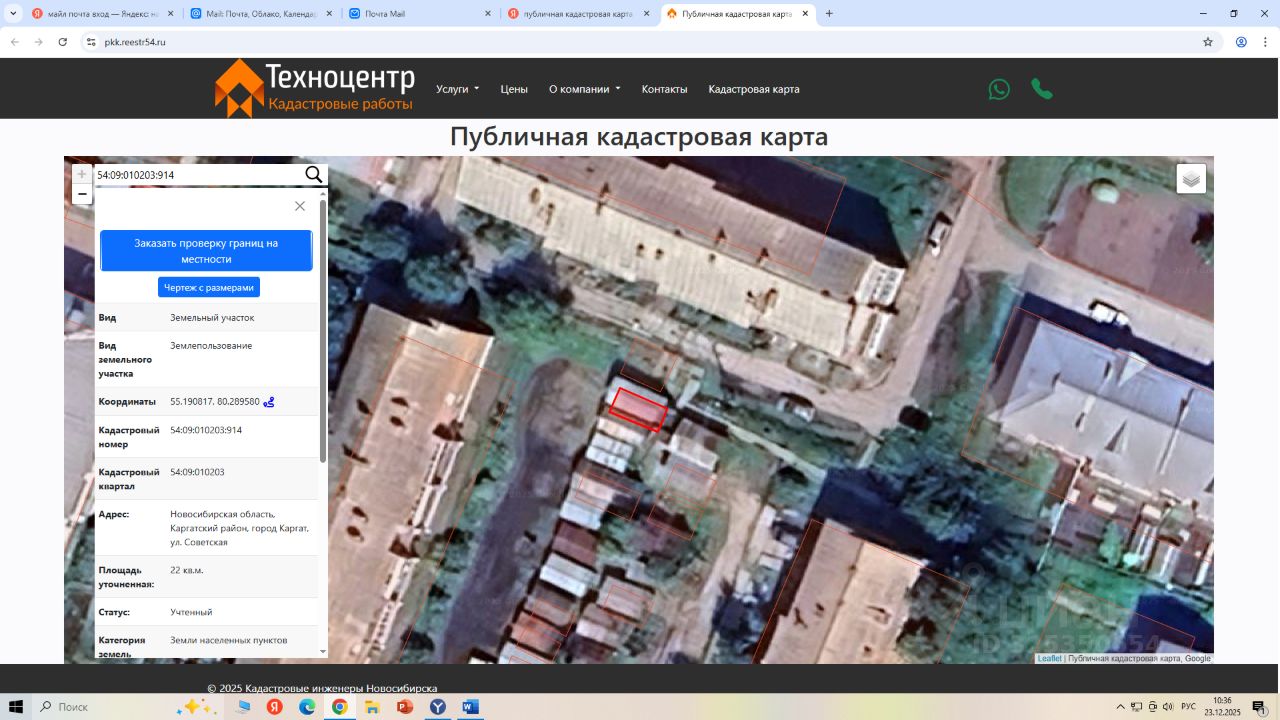Click the Техноцентр logo
Screen dimensions: 1280x720
[x=314, y=88]
